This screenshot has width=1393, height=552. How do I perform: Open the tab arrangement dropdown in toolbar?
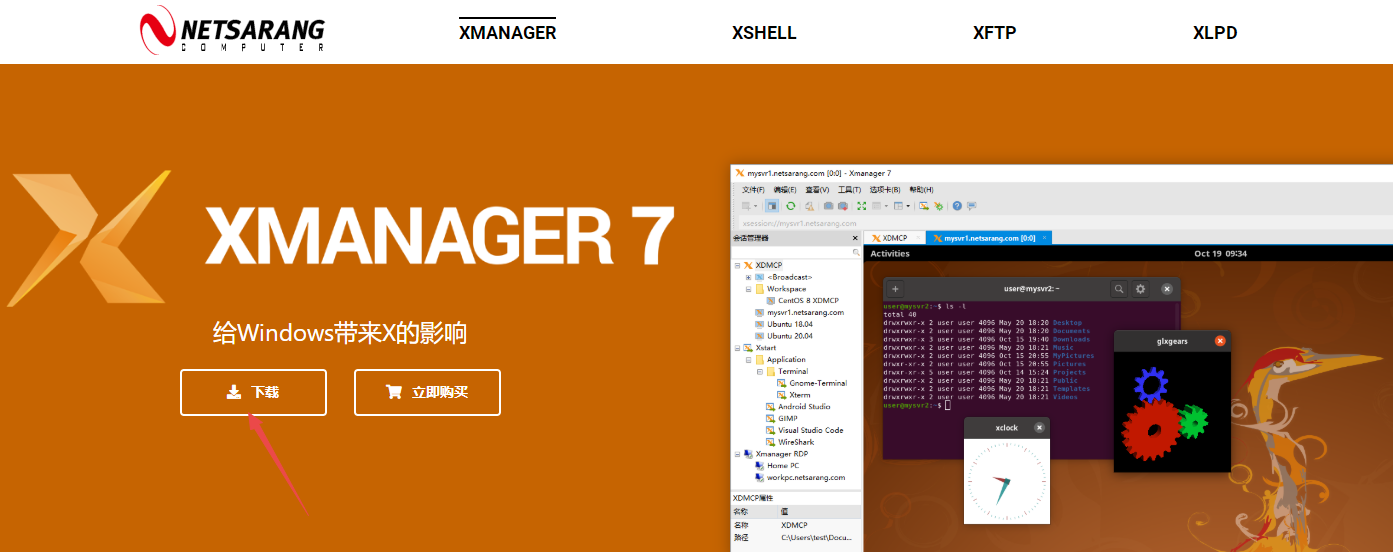click(x=887, y=206)
